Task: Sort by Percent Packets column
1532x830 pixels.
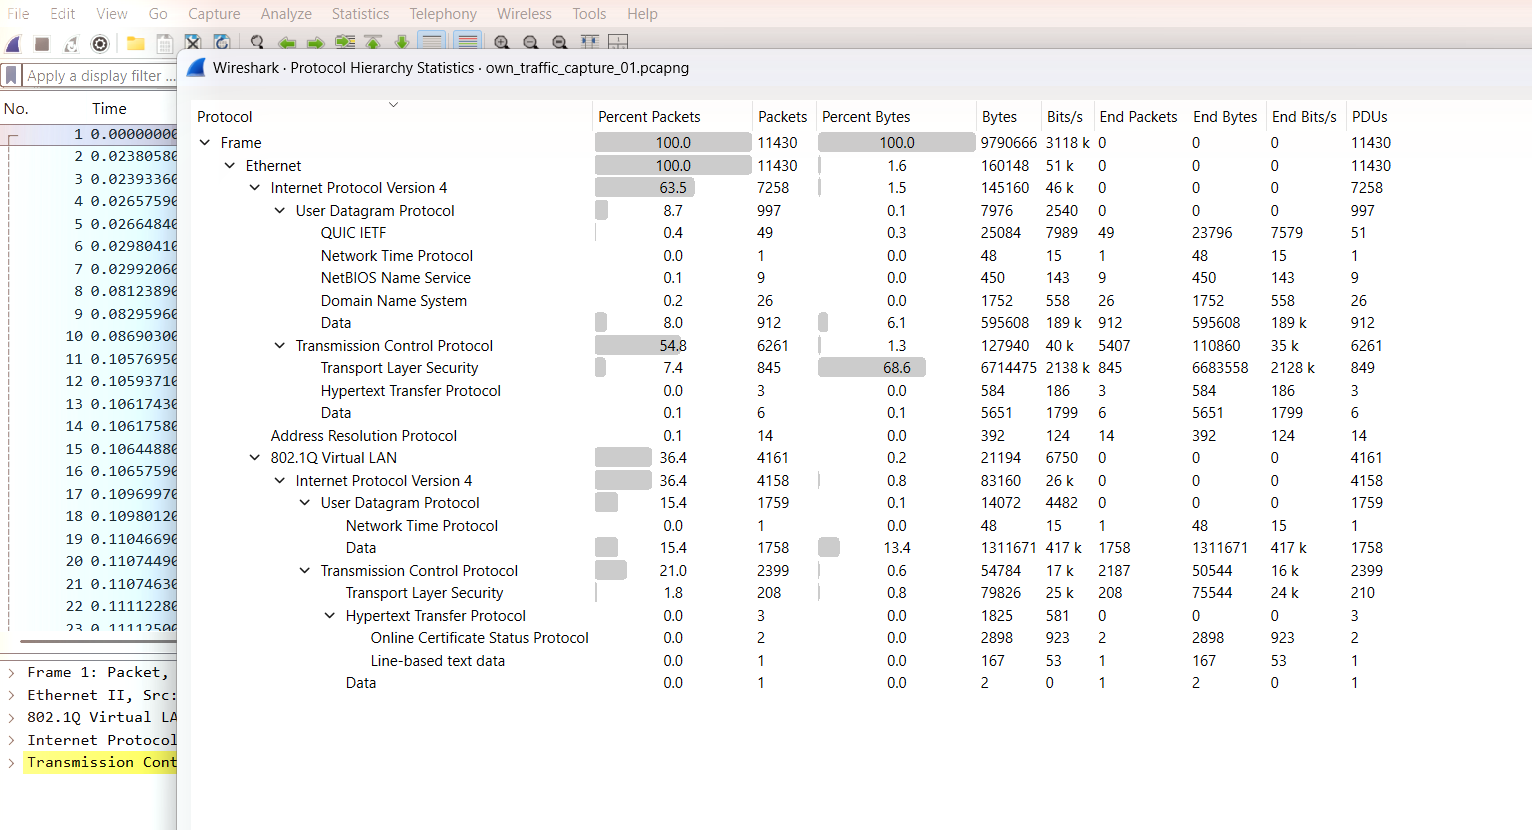Action: point(672,117)
